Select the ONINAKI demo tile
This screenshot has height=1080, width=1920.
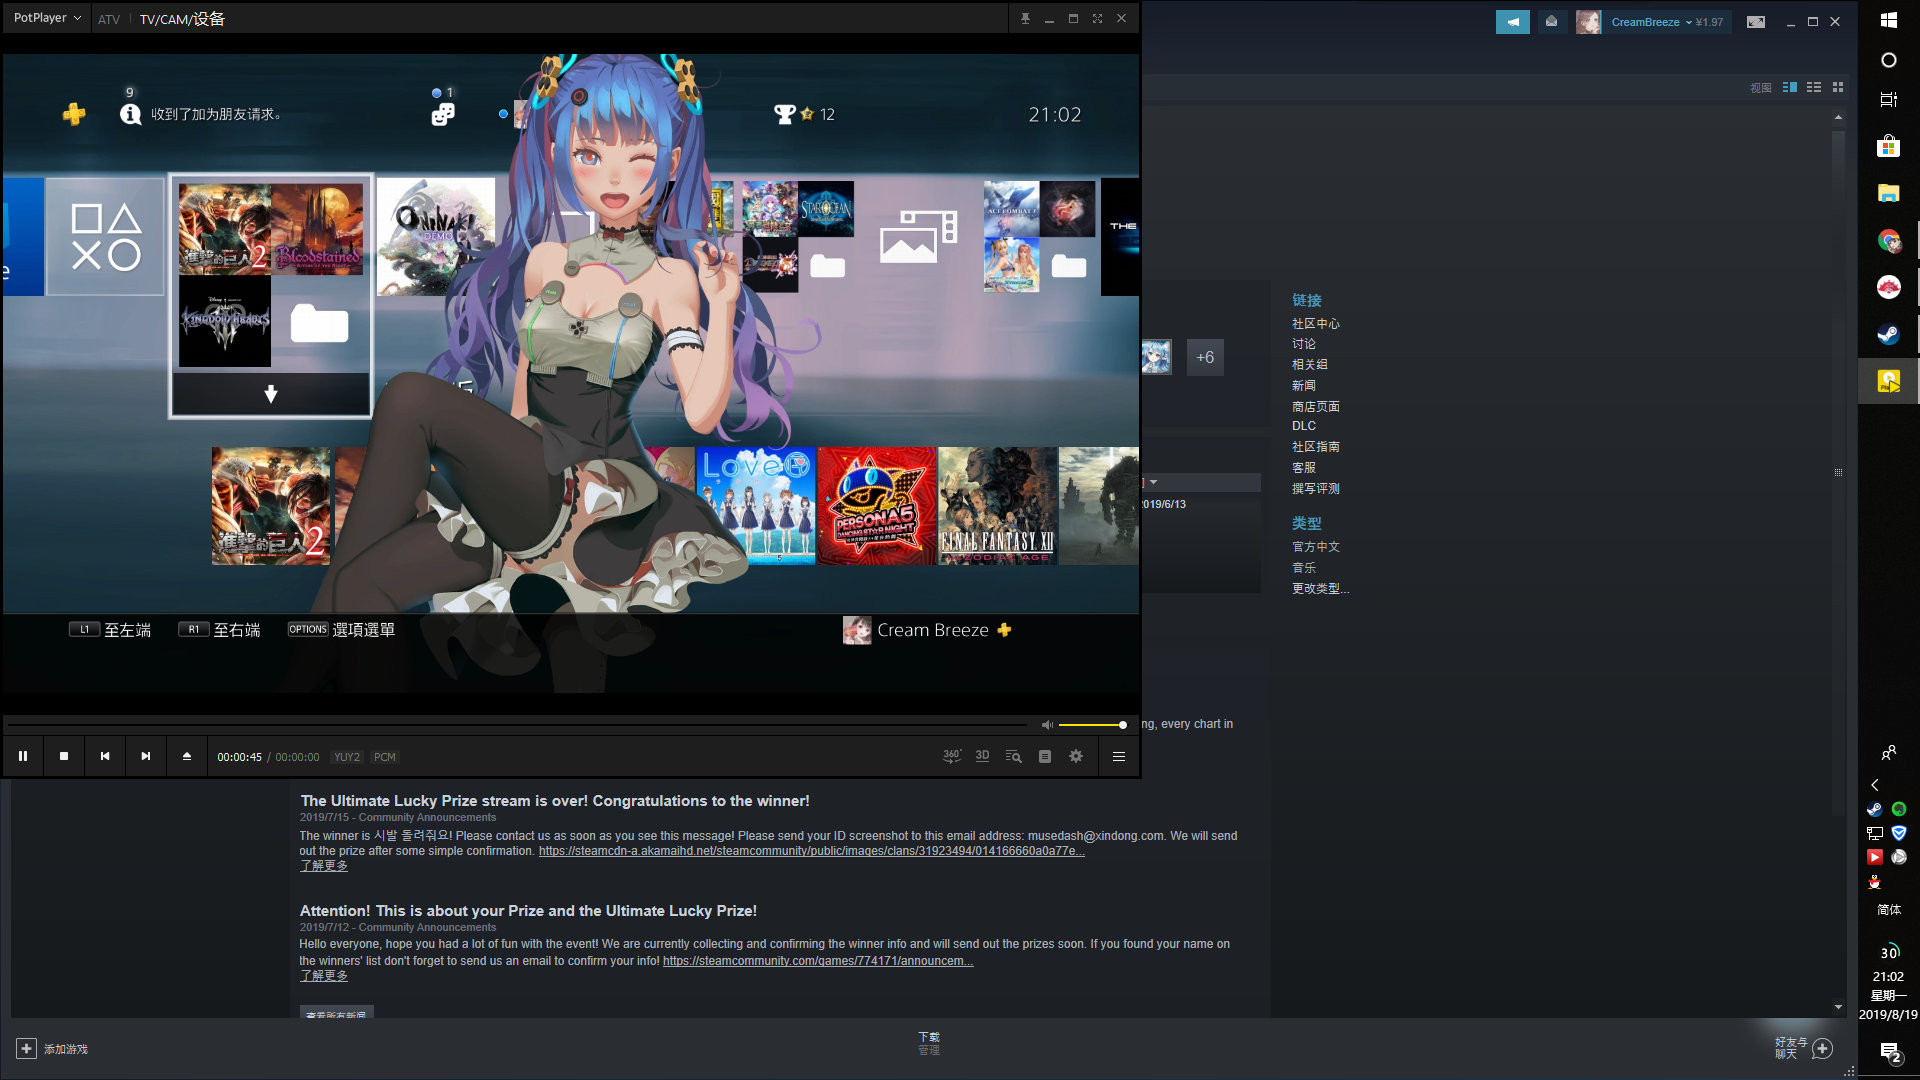[x=436, y=237]
